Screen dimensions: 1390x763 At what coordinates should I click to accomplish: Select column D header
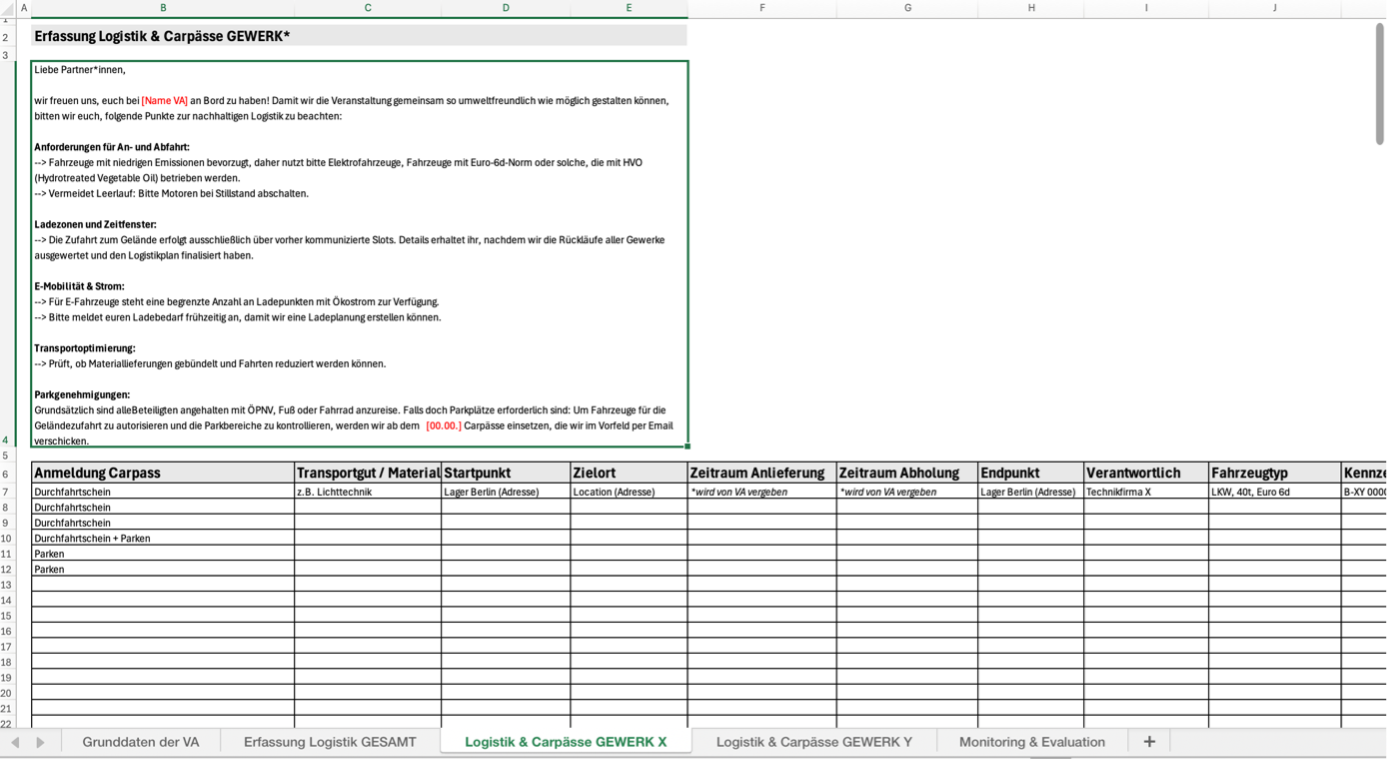pyautogui.click(x=506, y=8)
